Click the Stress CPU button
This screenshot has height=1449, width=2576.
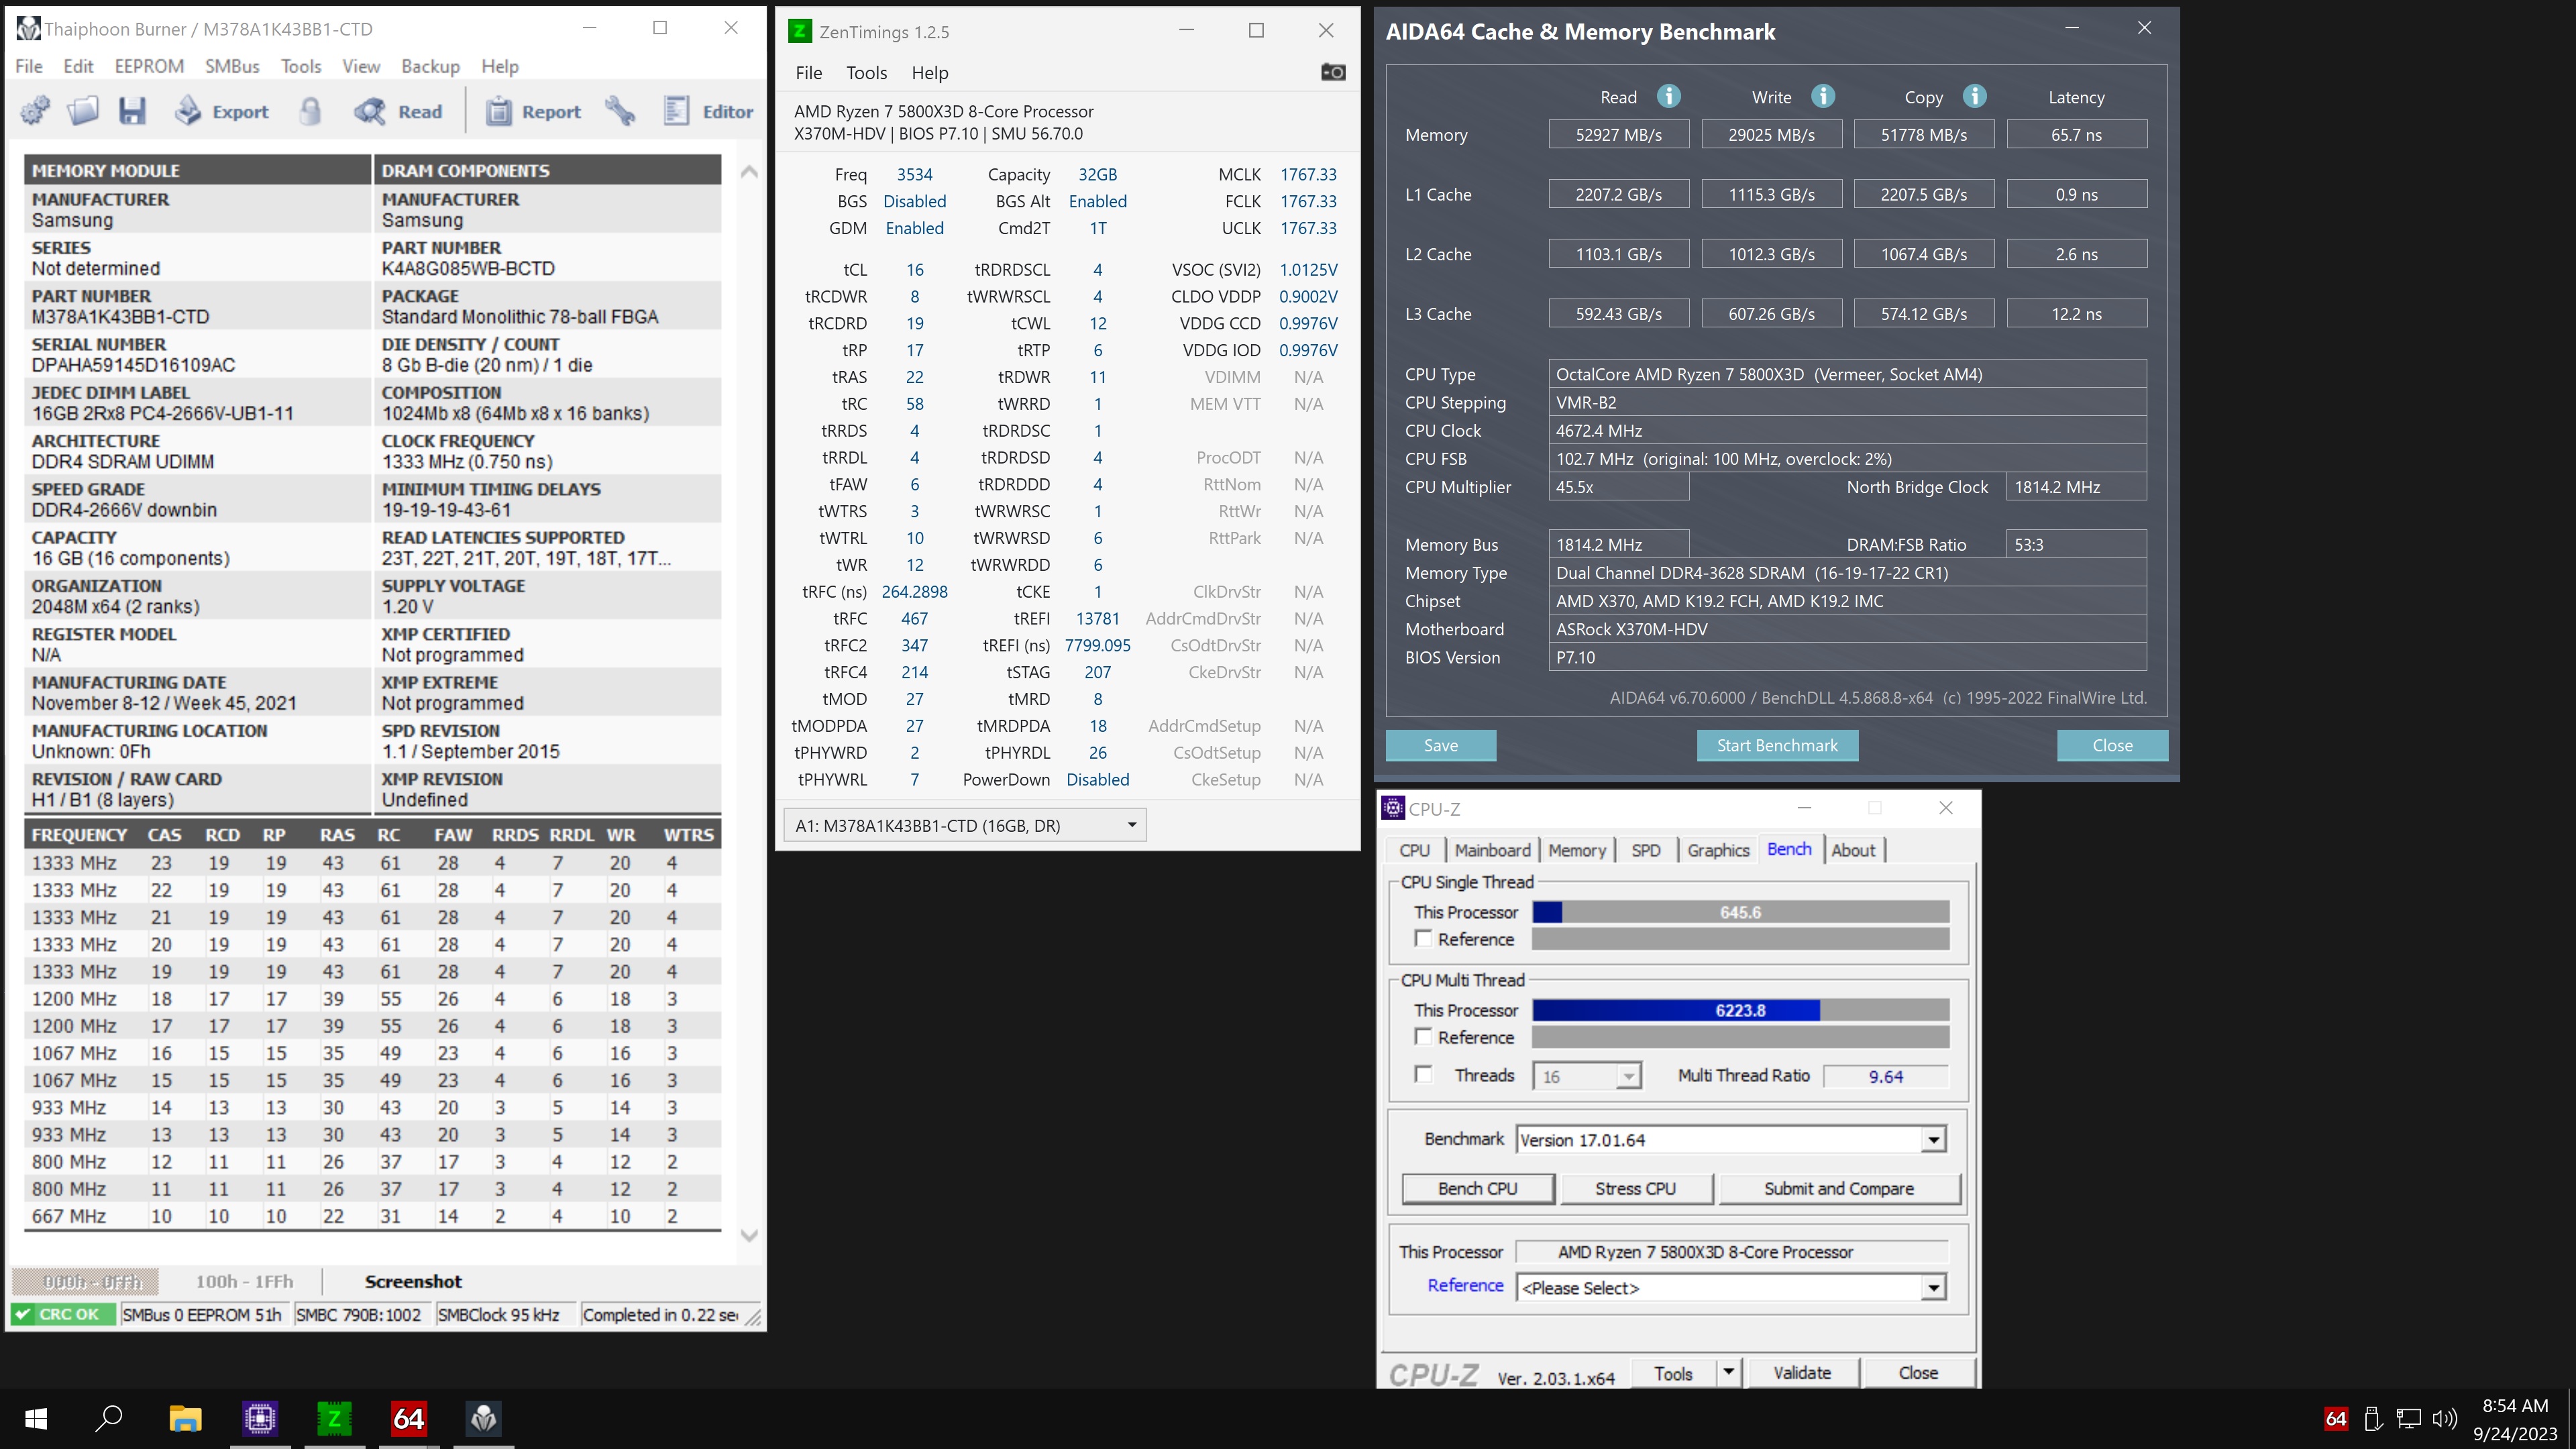coord(1635,1188)
